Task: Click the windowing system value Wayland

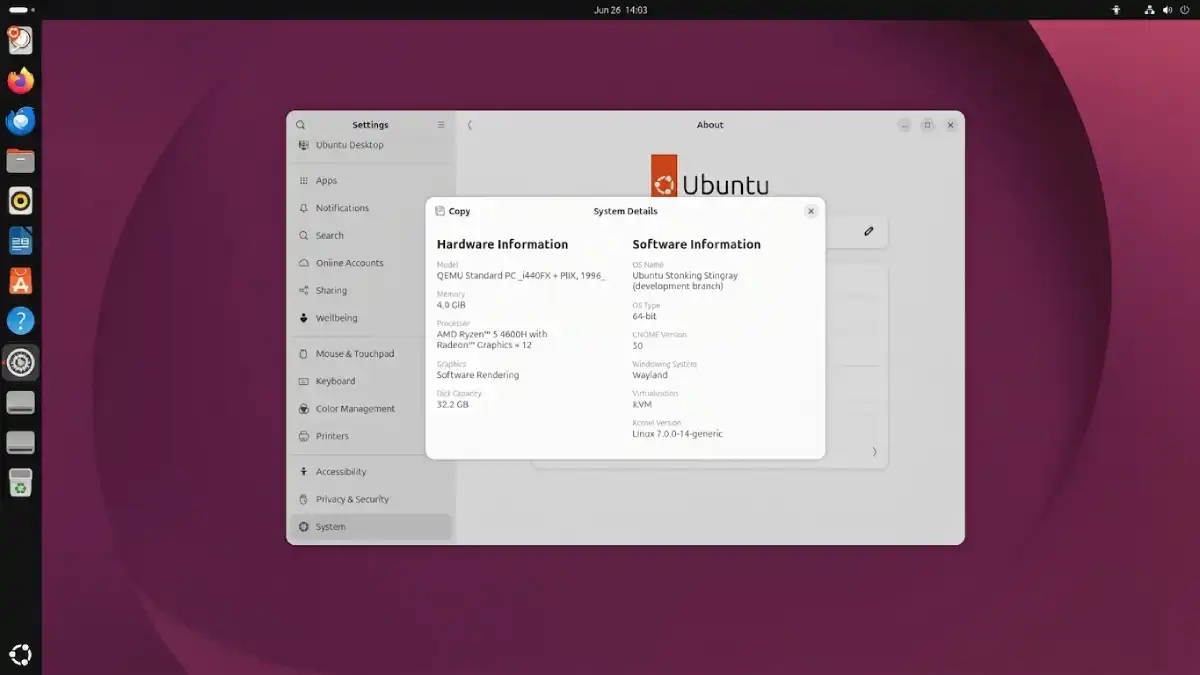Action: [x=650, y=375]
